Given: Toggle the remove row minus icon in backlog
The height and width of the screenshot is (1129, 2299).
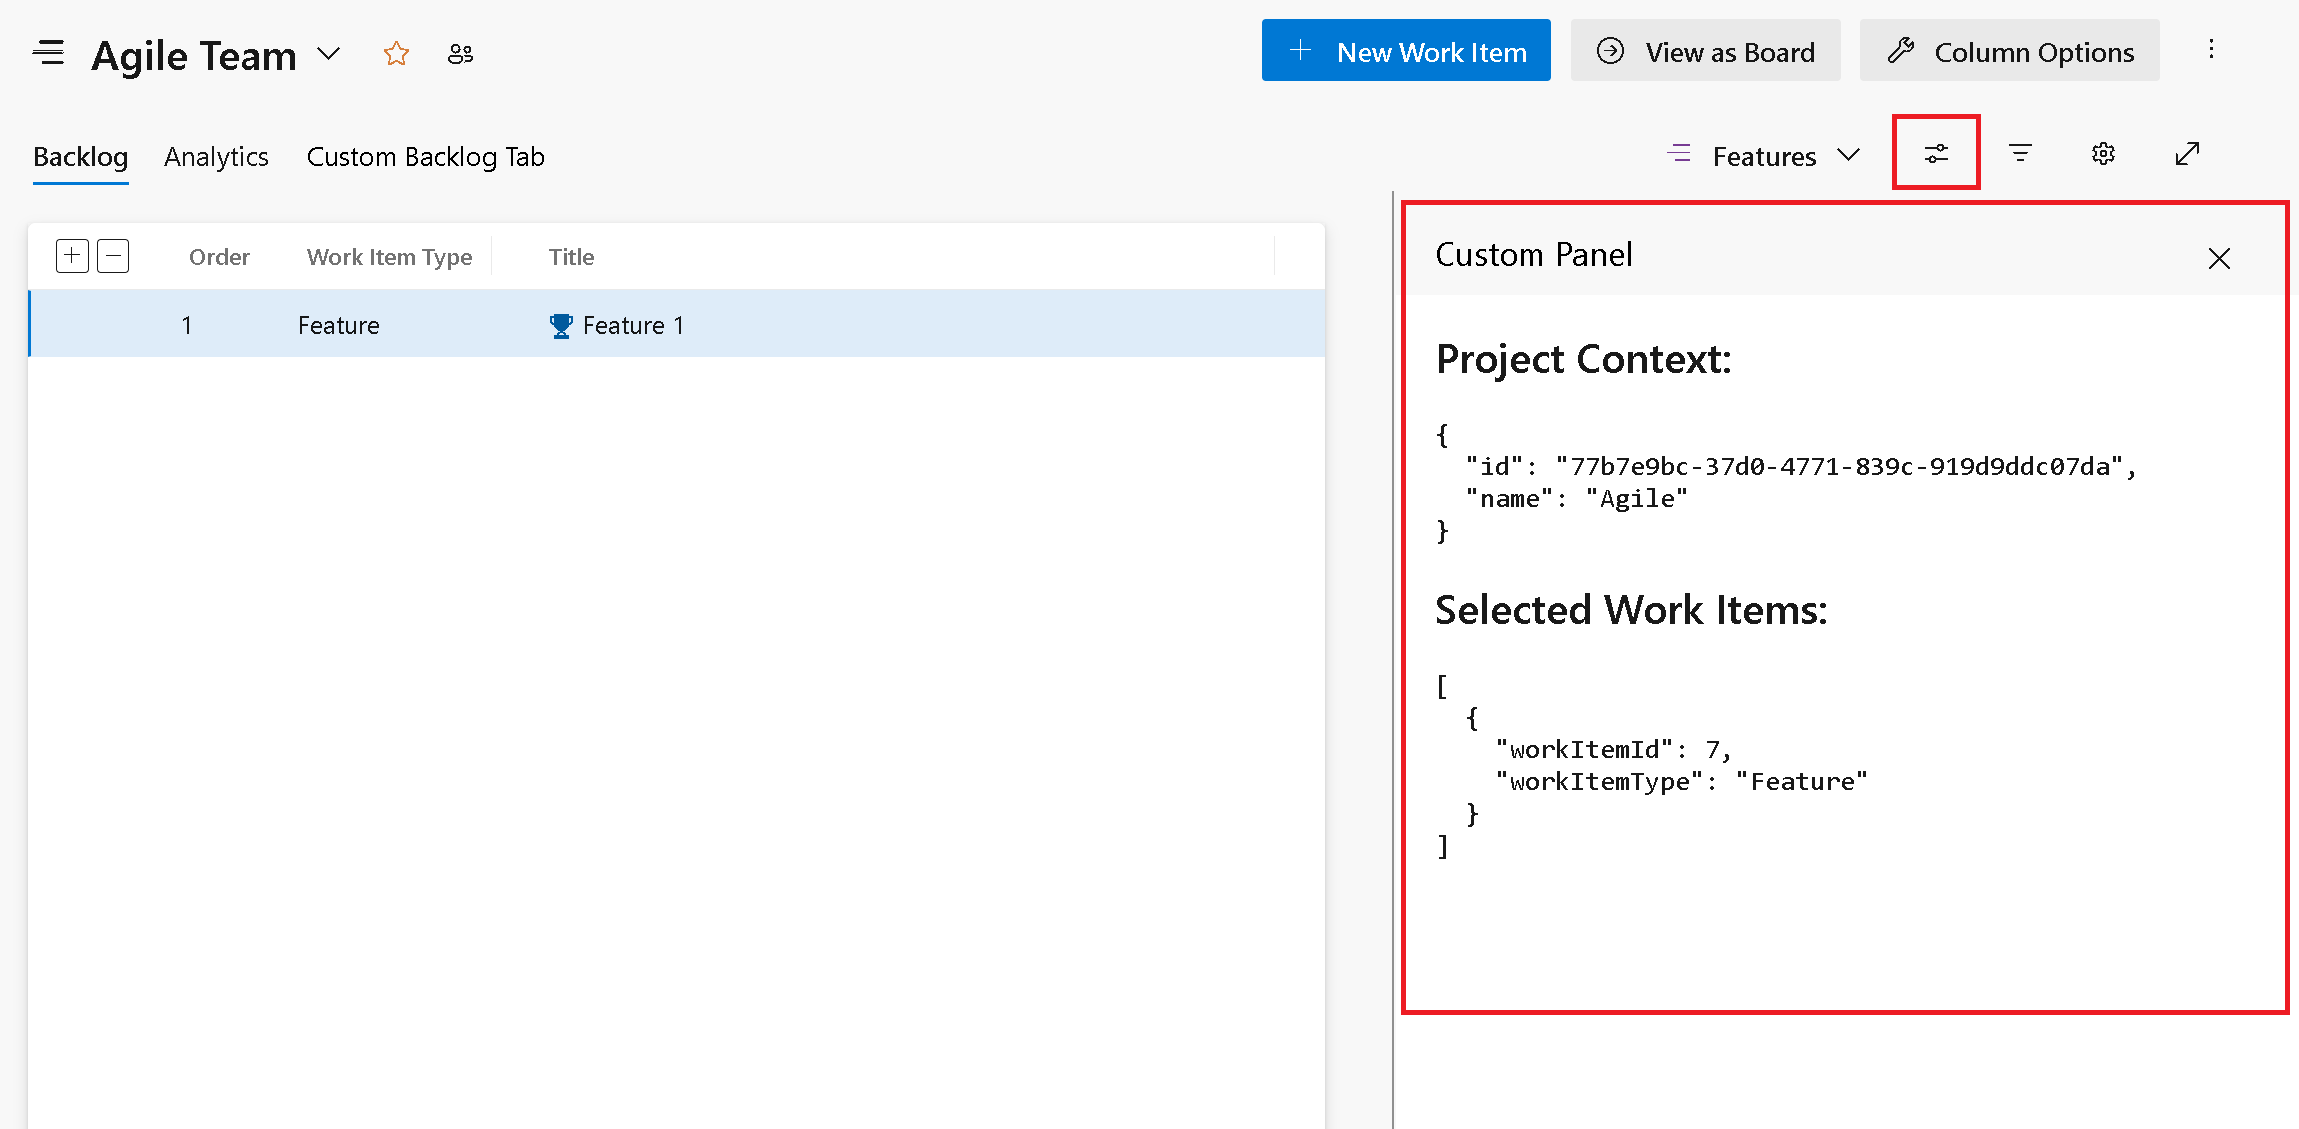Looking at the screenshot, I should click(113, 255).
